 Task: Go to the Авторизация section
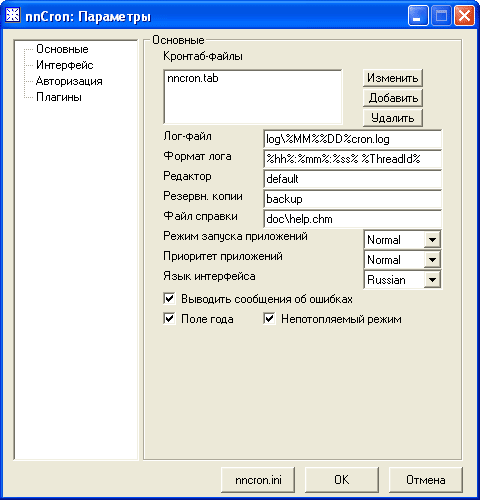tap(69, 81)
